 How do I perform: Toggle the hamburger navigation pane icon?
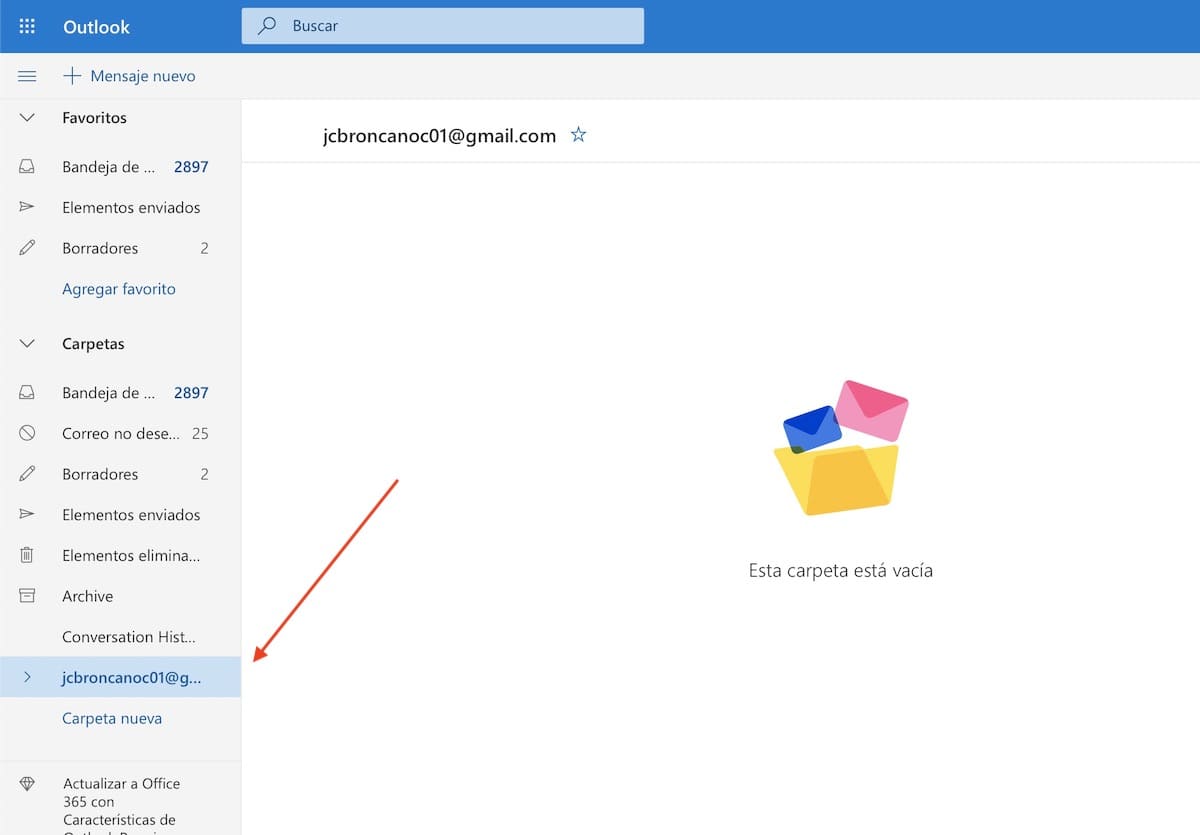27,76
